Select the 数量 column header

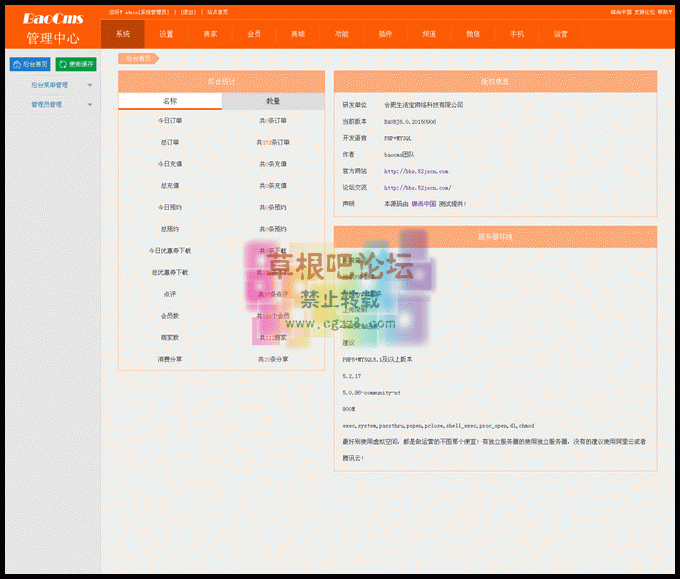coord(273,101)
